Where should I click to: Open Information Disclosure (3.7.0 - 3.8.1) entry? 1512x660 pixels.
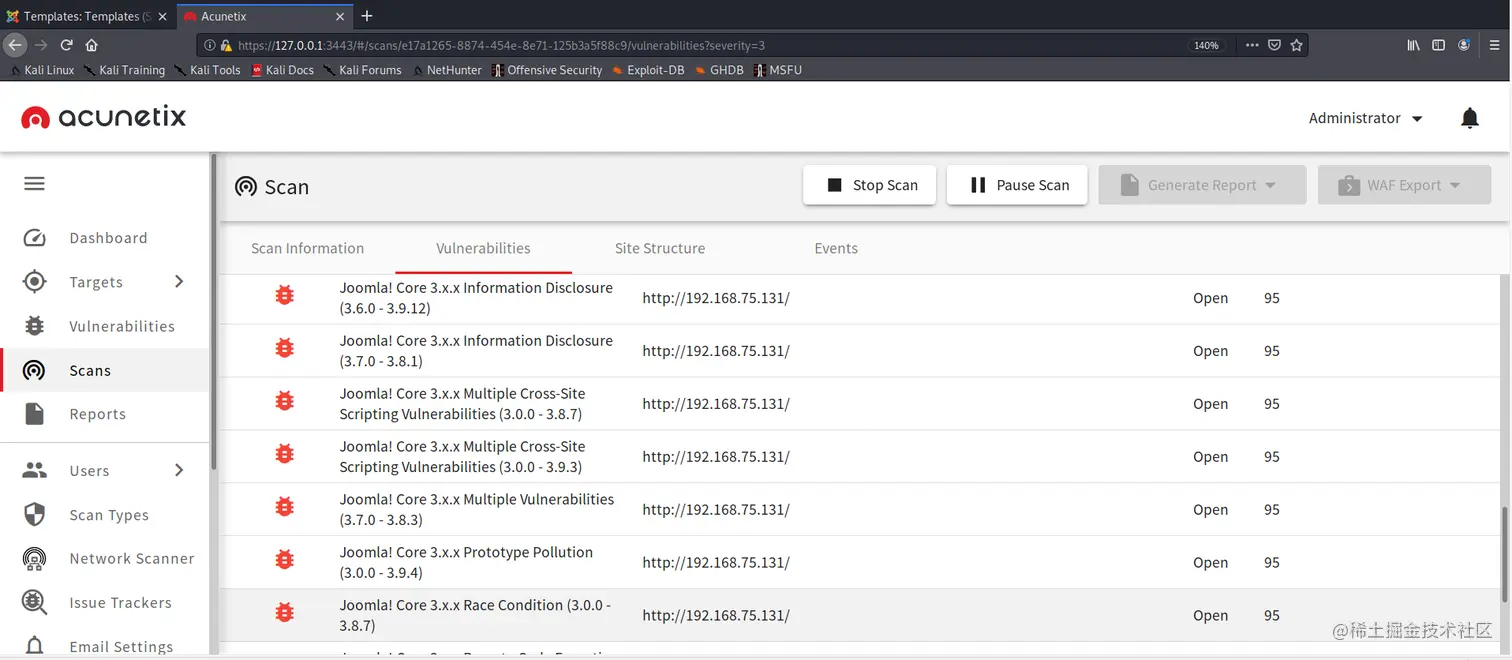click(x=476, y=350)
